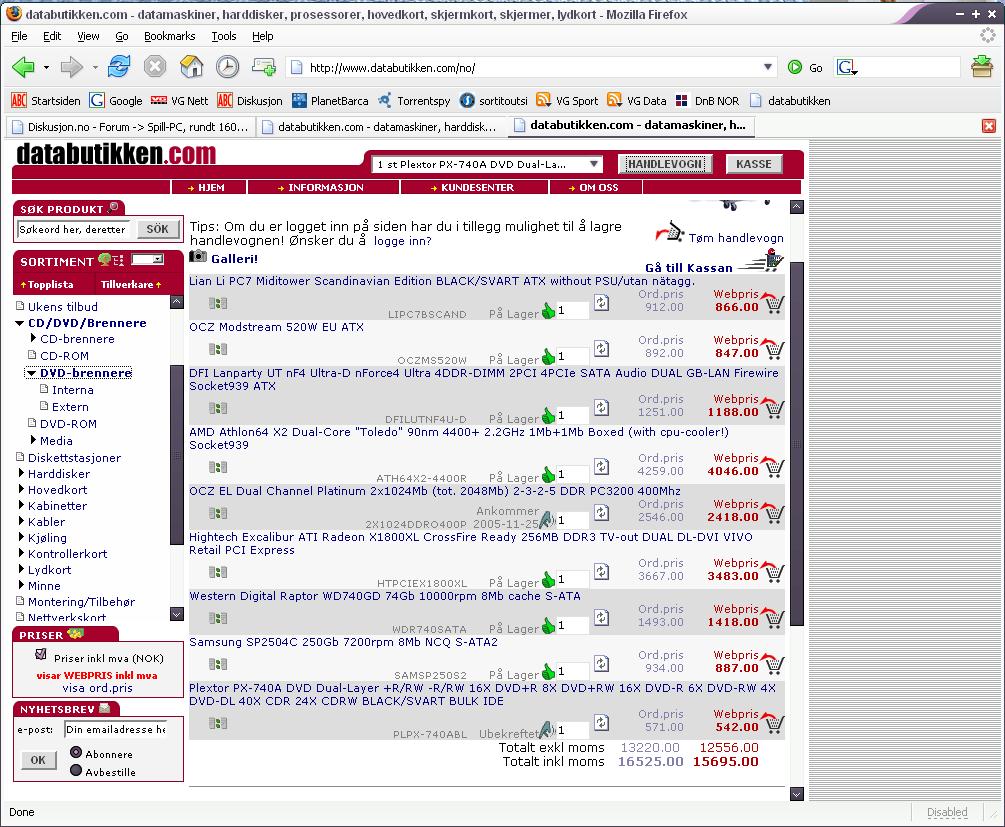Click the Tøm handlevogn cart icon

click(x=670, y=232)
